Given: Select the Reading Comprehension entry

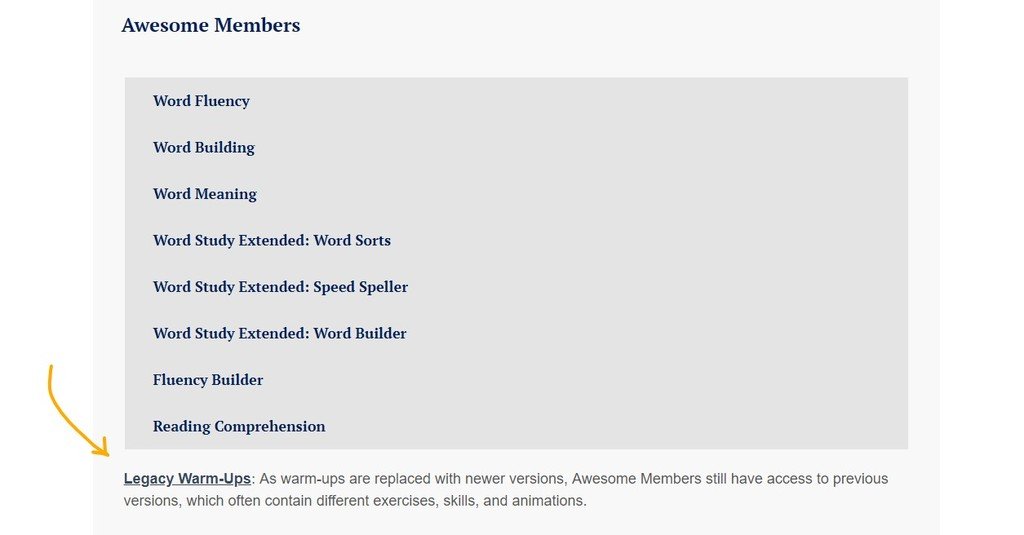Looking at the screenshot, I should point(239,426).
